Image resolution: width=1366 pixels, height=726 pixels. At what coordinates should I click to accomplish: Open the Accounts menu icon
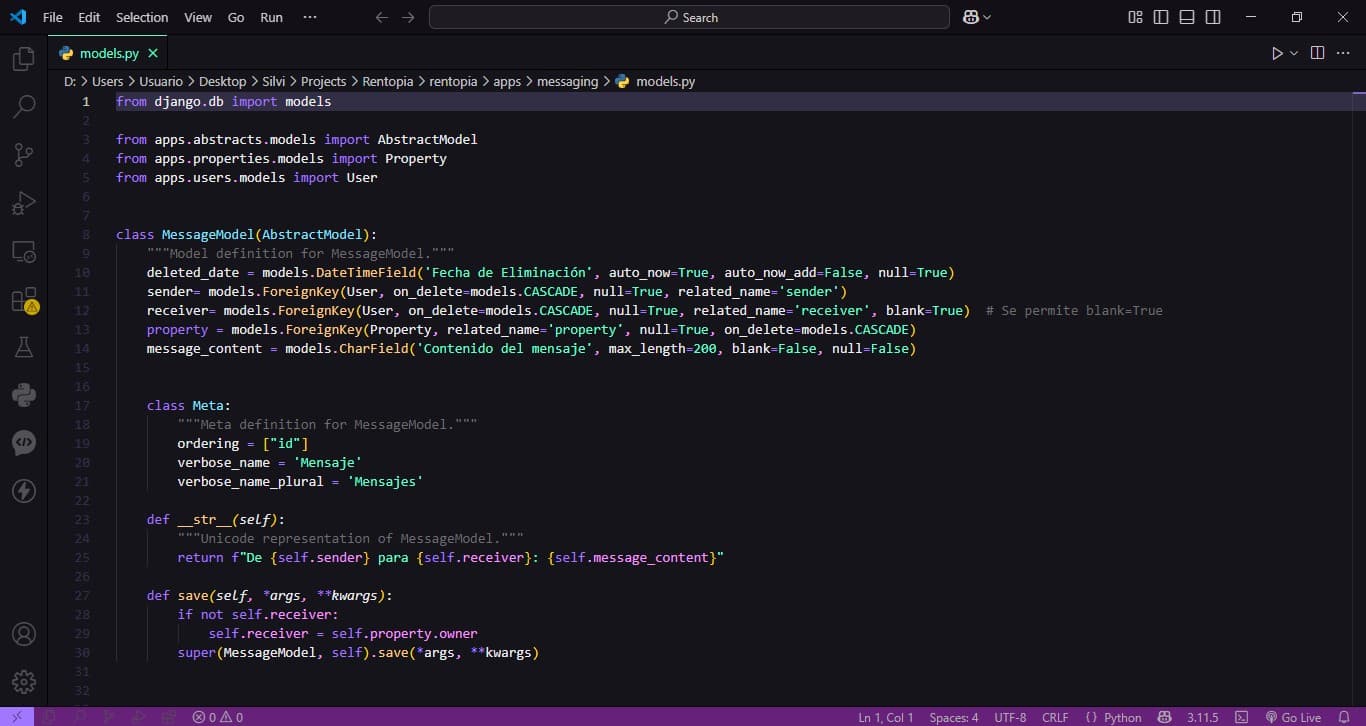(23, 634)
